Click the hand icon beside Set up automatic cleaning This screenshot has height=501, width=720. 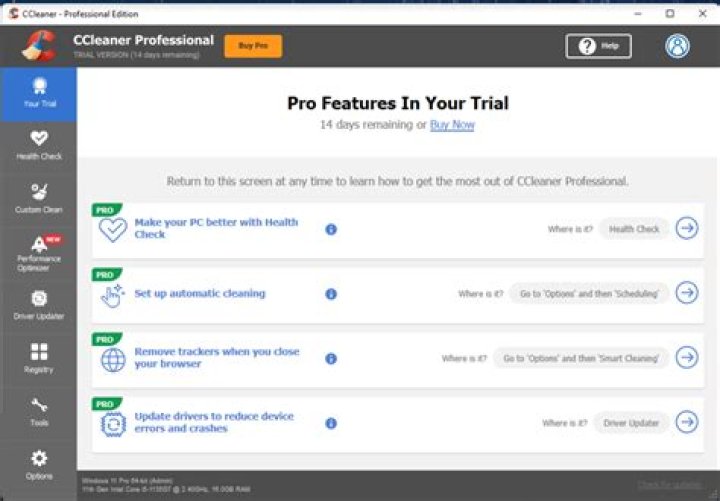(x=112, y=295)
